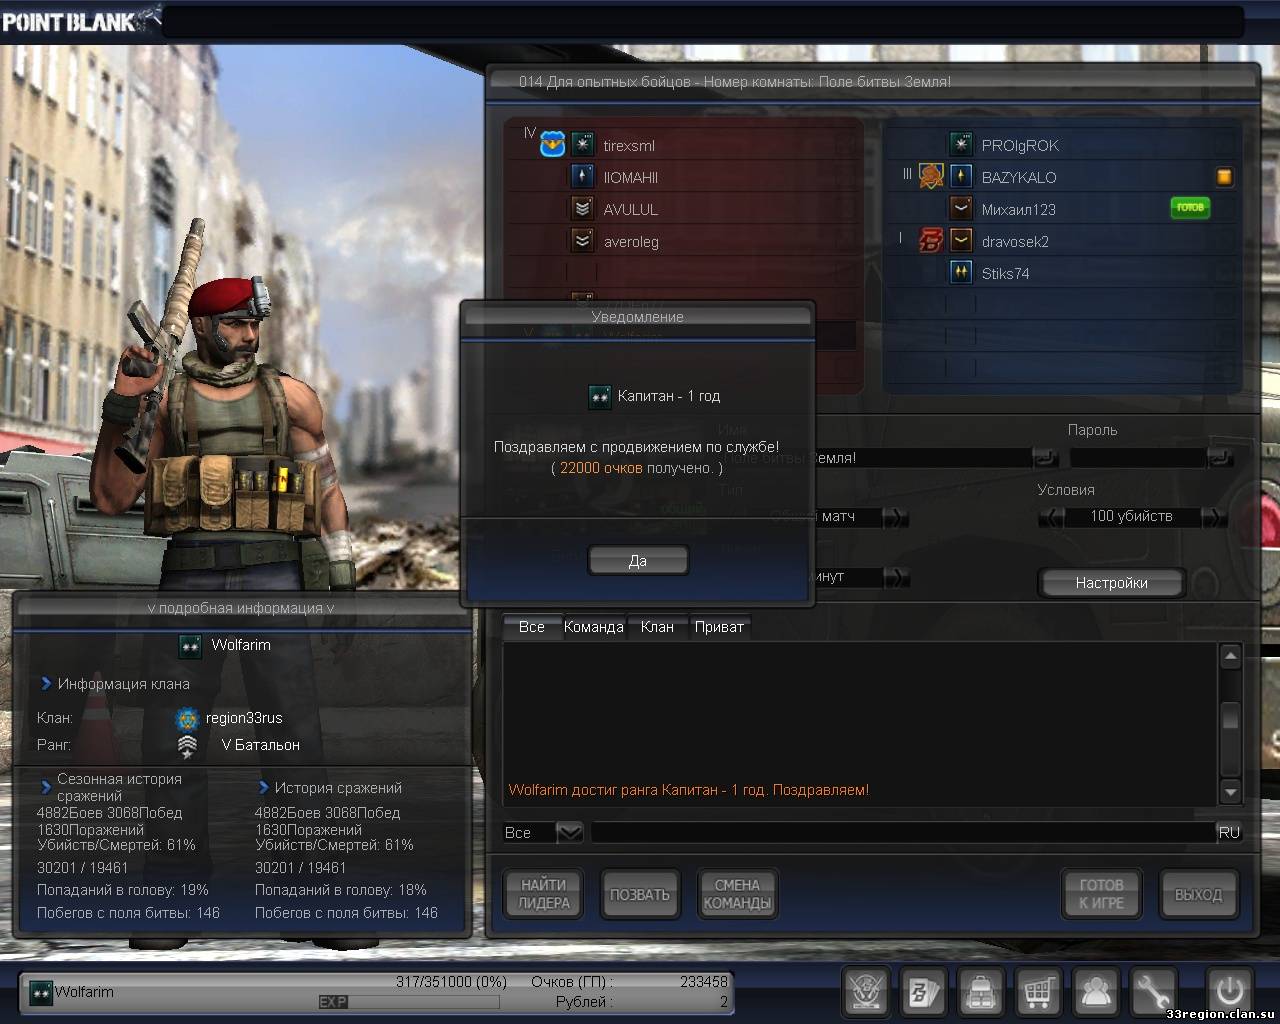Click the arrow beside the минут time field
The image size is (1280, 1024).
point(896,577)
